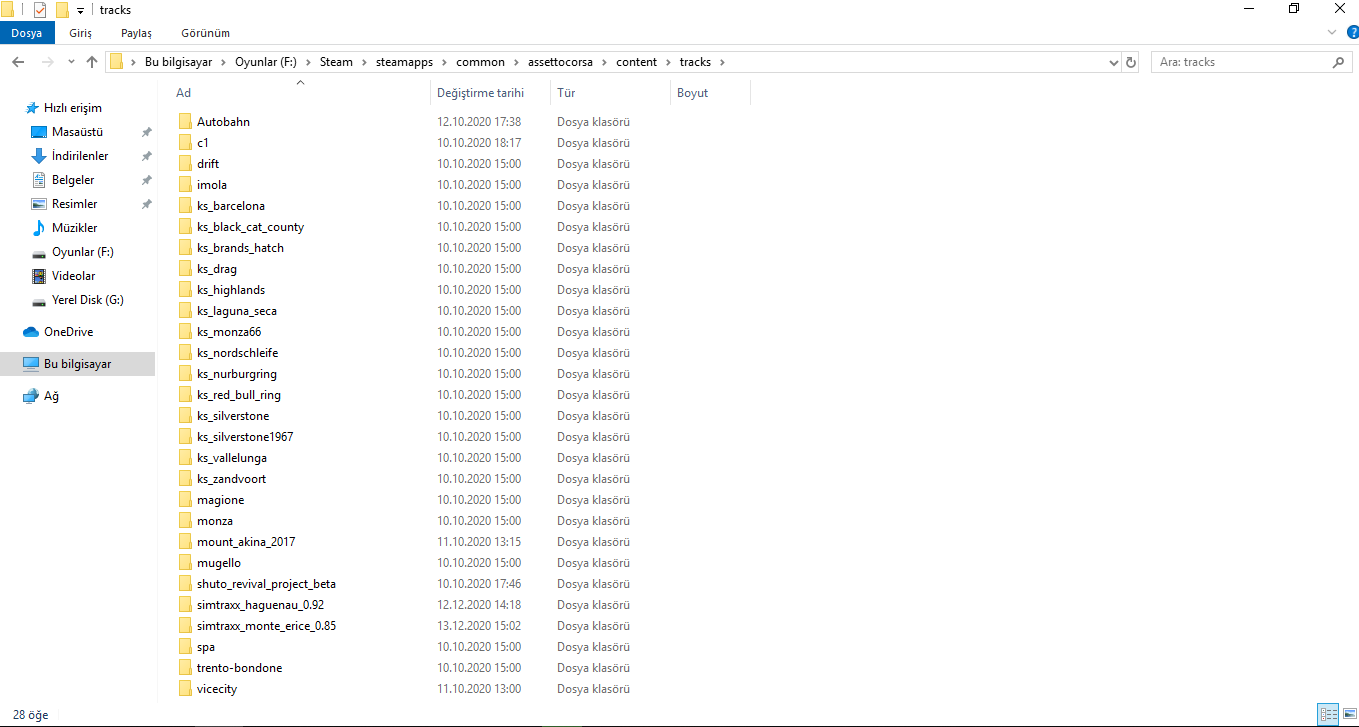Click Dosya klasörü in the imola row
The height and width of the screenshot is (727, 1359).
593,185
